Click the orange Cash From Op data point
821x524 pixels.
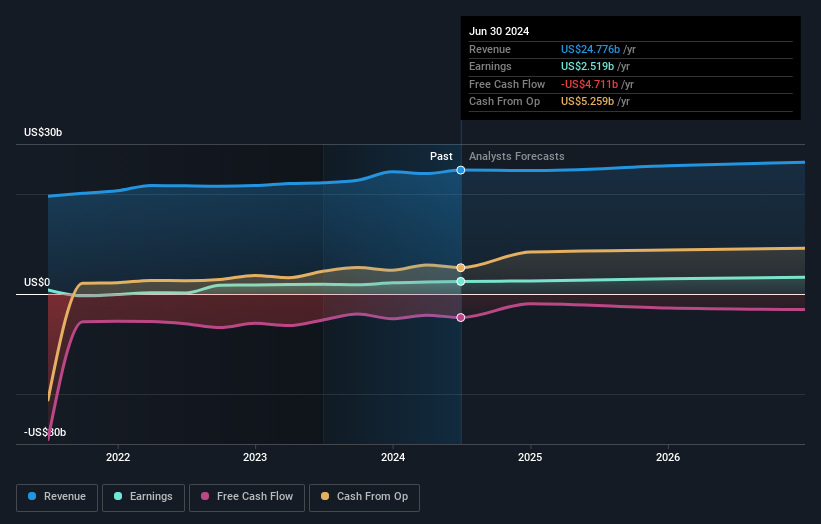pyautogui.click(x=461, y=267)
